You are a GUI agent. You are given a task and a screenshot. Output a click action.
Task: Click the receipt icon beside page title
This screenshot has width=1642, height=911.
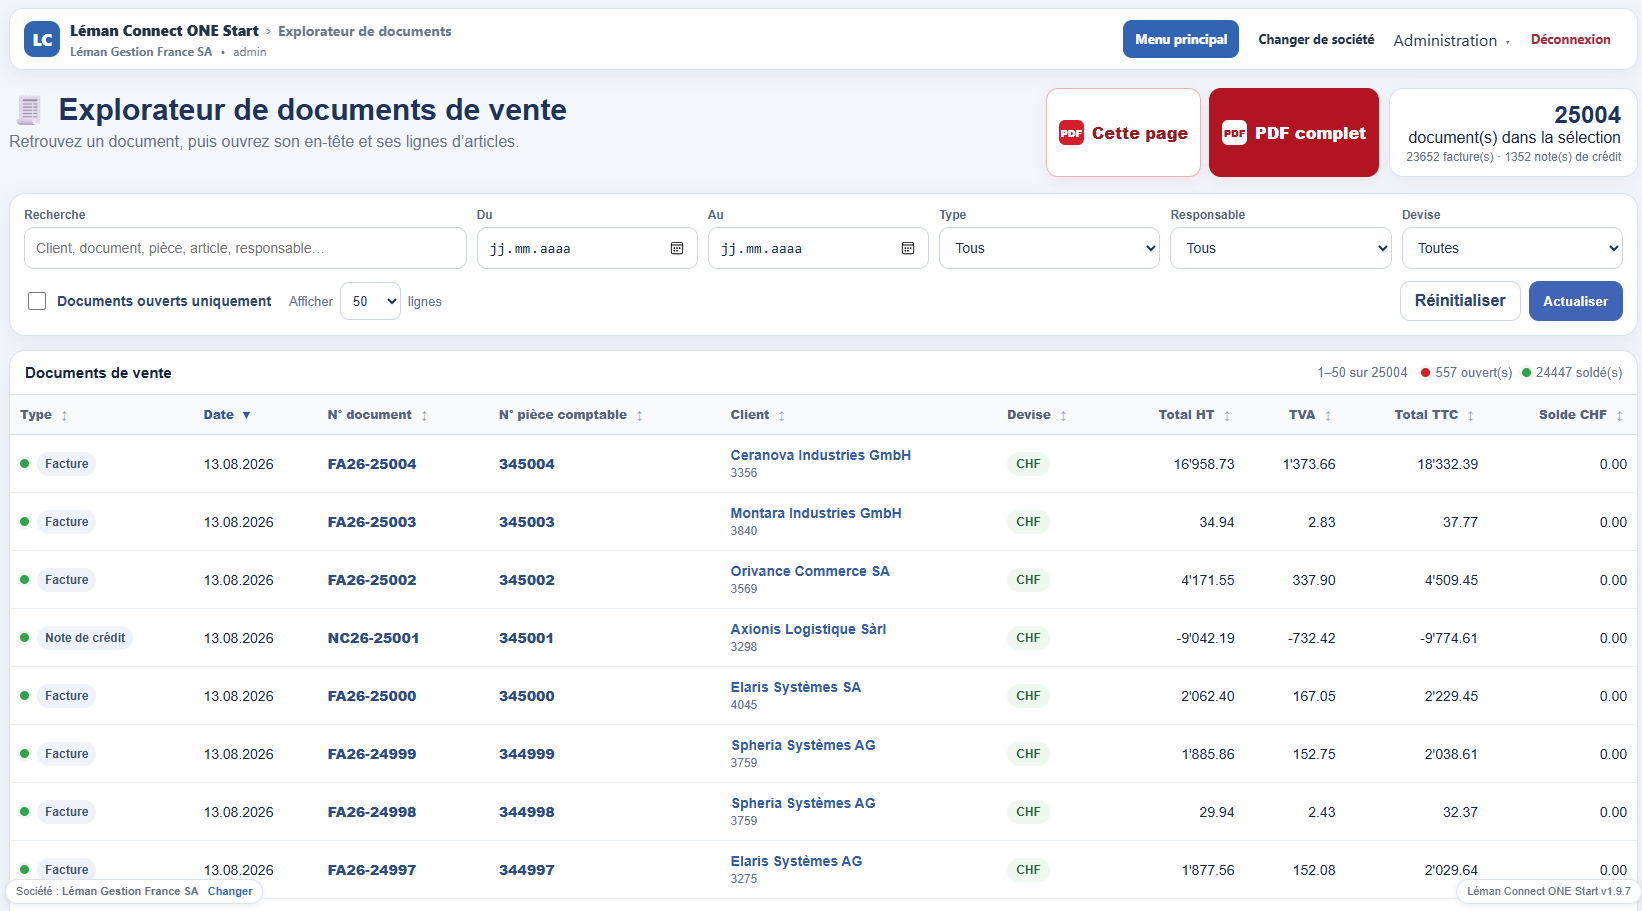29,110
